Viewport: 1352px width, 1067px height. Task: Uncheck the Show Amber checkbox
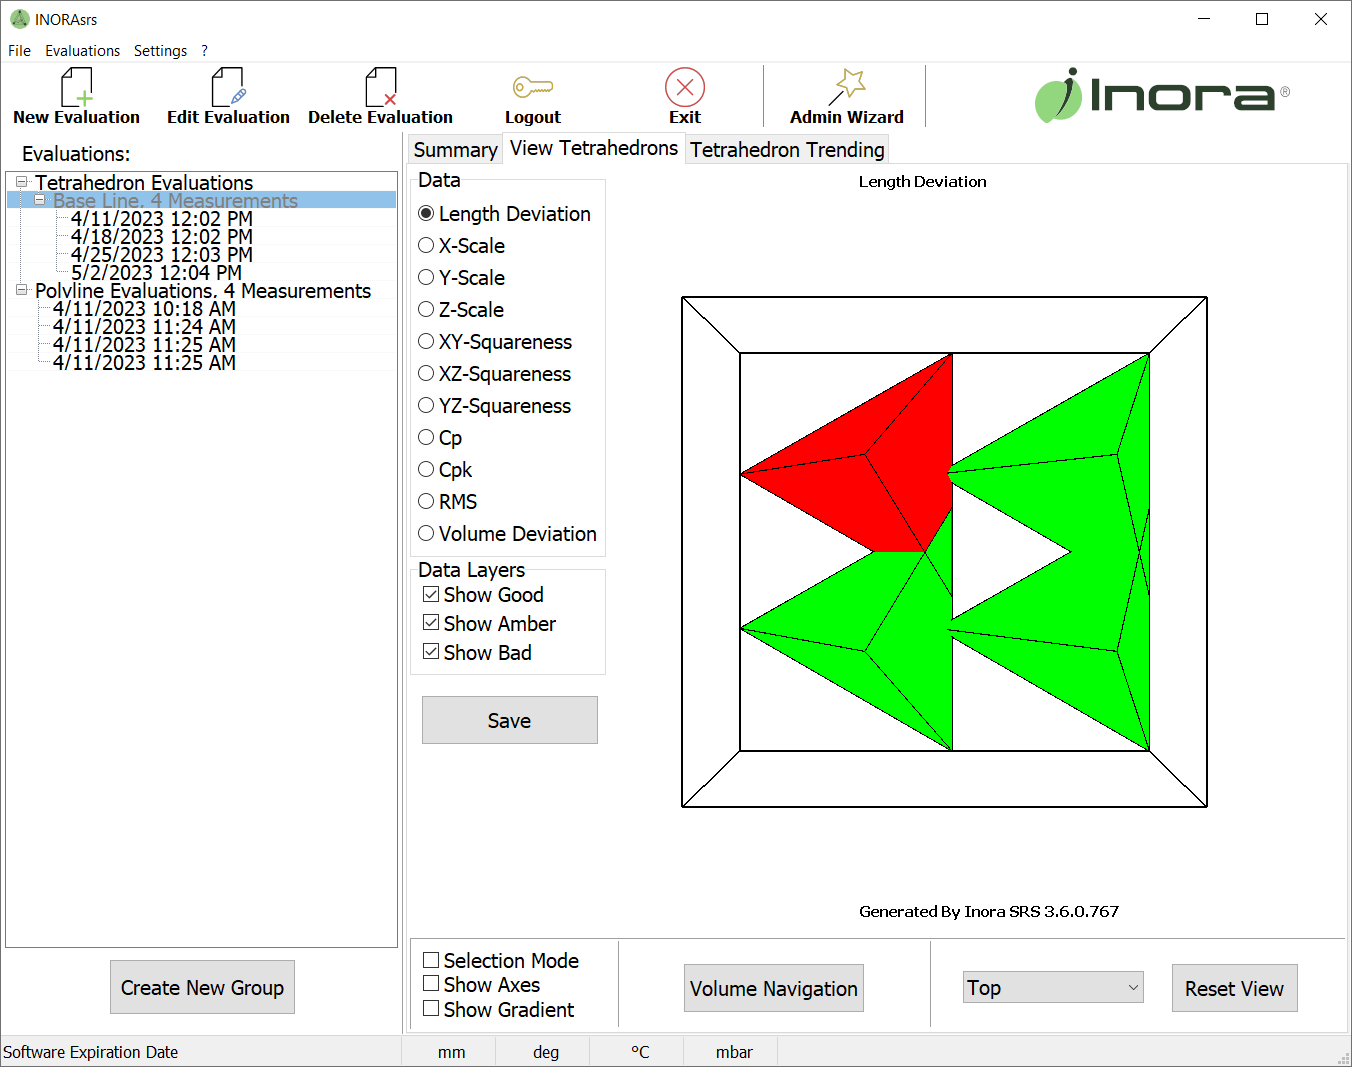(x=431, y=623)
